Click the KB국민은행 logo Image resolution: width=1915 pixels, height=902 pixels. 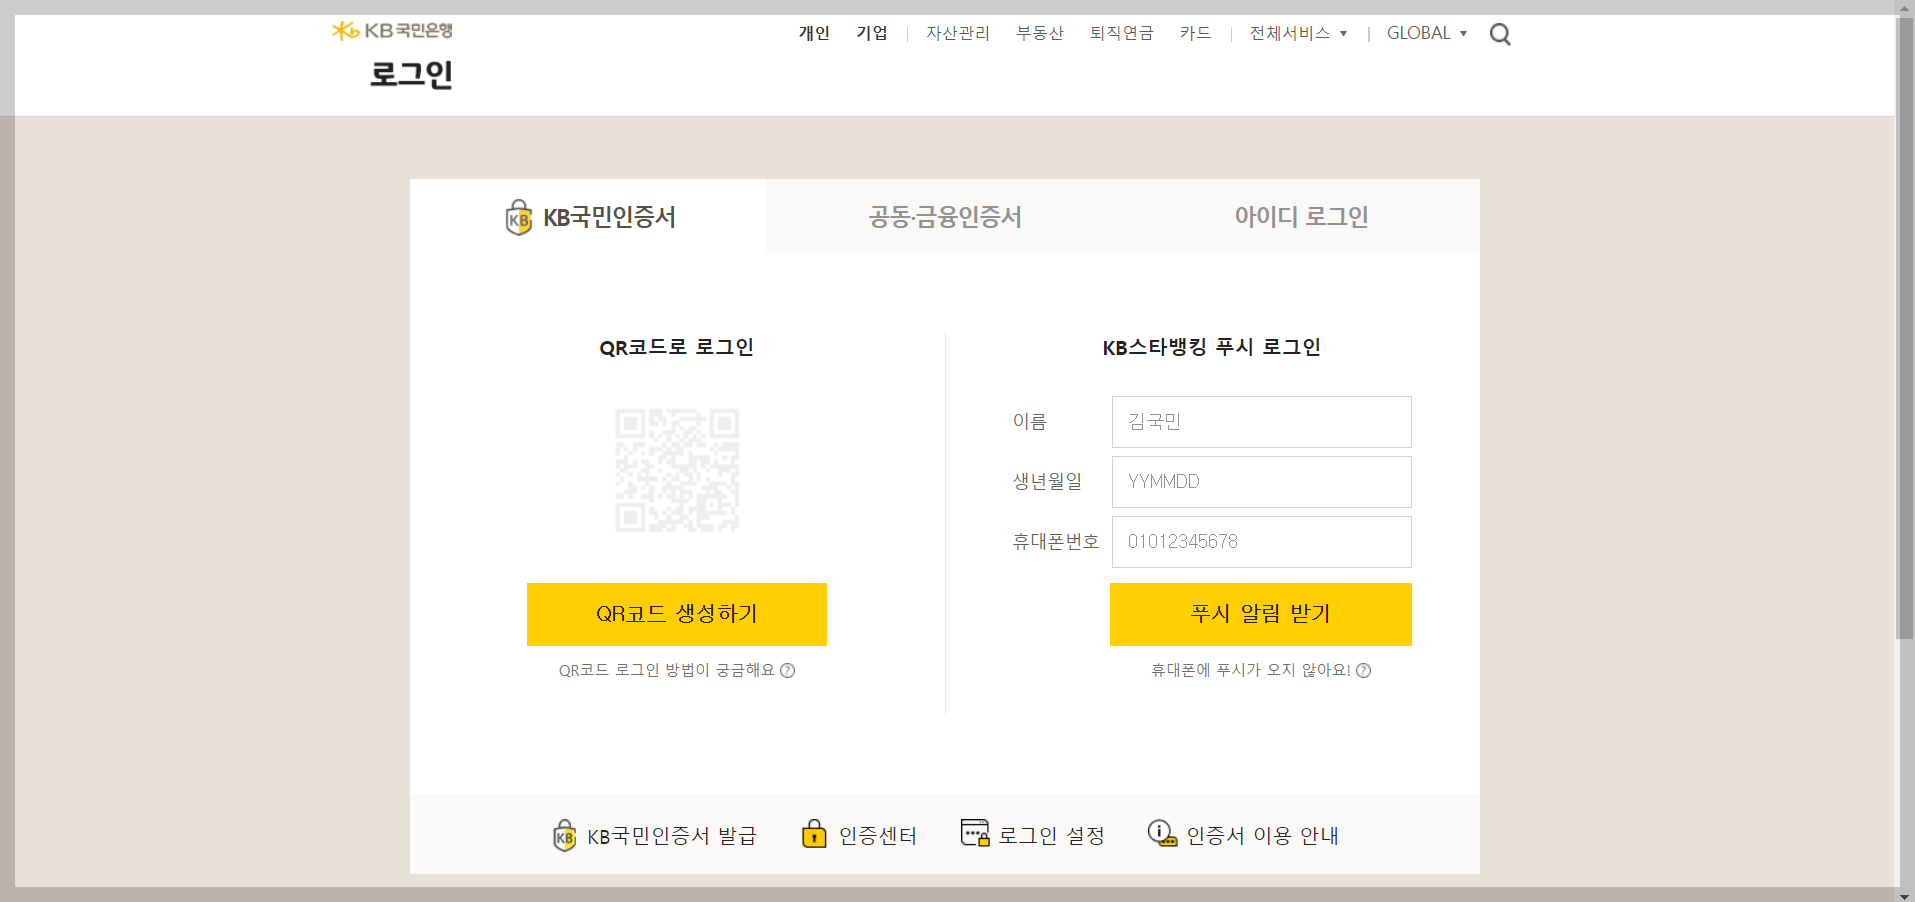[x=392, y=29]
